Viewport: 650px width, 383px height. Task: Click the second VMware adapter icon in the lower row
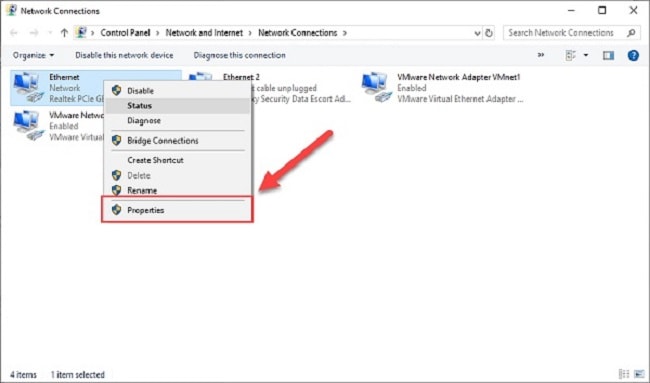point(28,126)
